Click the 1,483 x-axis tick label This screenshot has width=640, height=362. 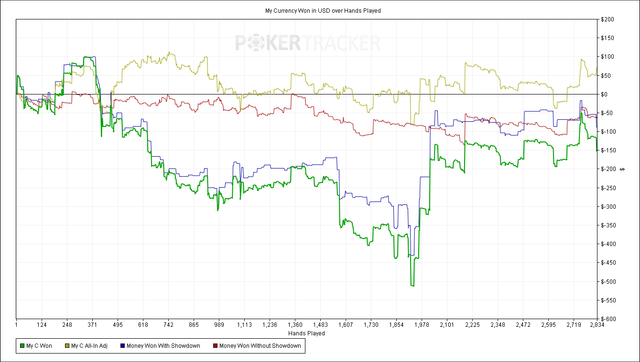click(x=320, y=325)
